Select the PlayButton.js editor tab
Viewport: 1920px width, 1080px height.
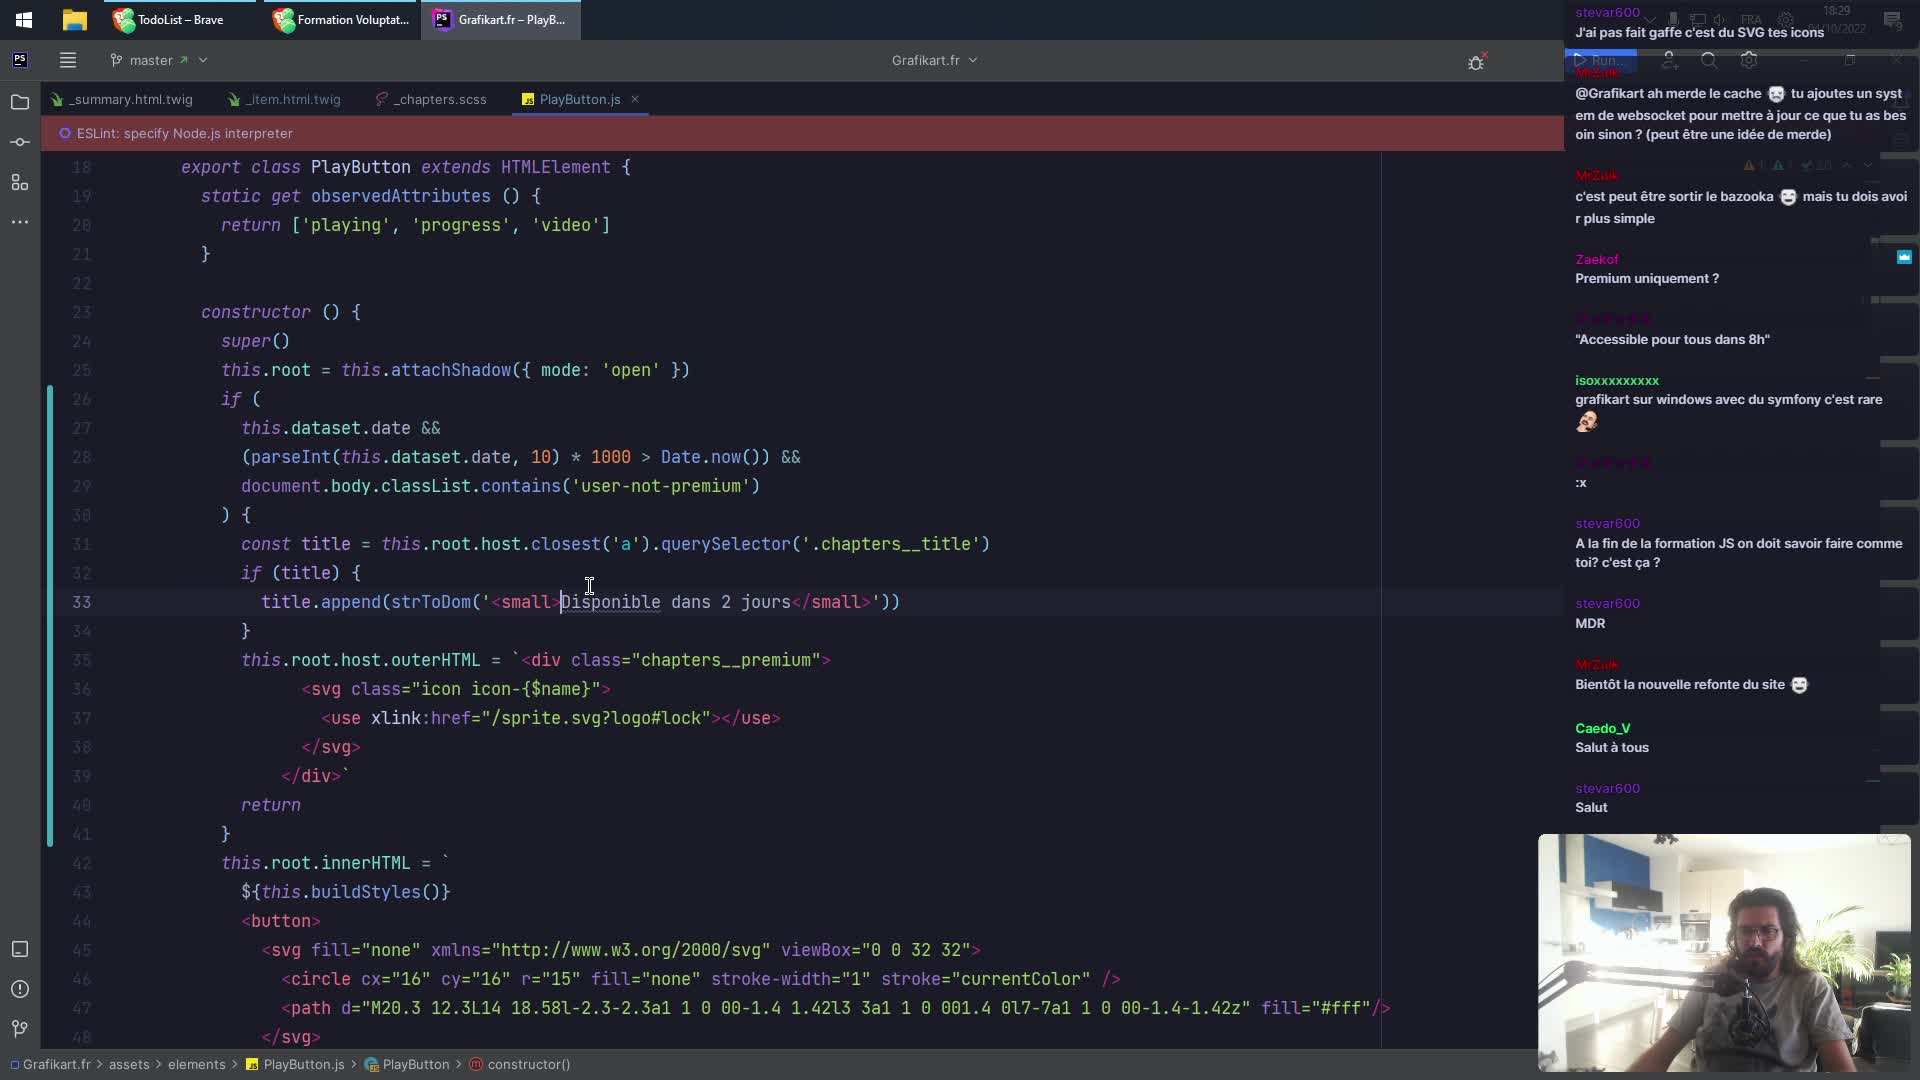pos(580,99)
